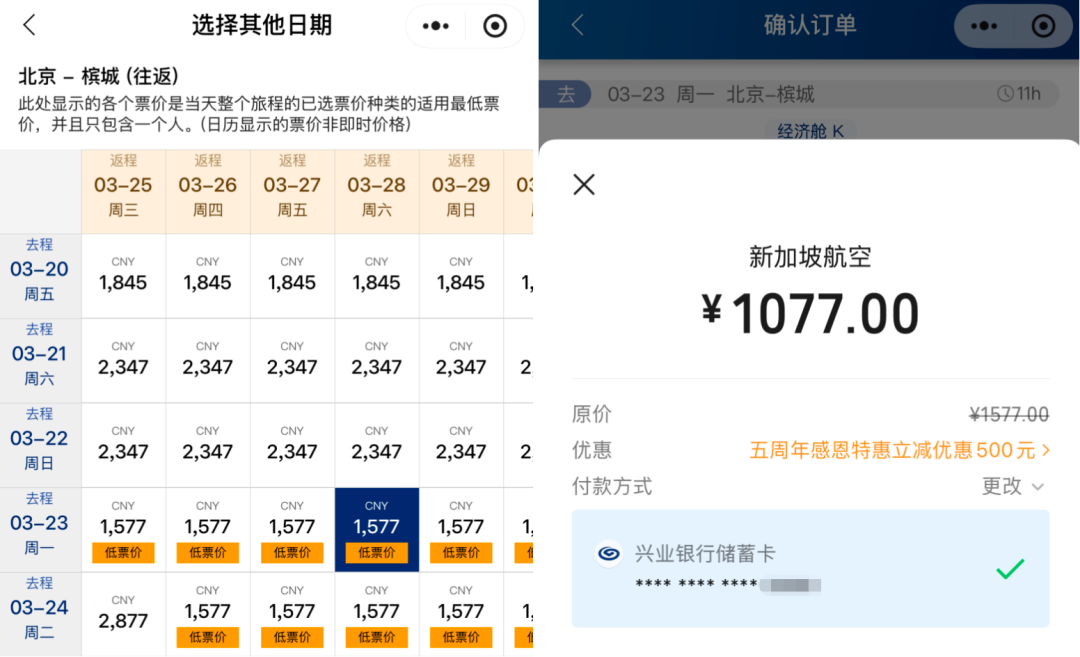1080x657 pixels.
Task: Click the 去 outbound trip tab
Action: [566, 94]
